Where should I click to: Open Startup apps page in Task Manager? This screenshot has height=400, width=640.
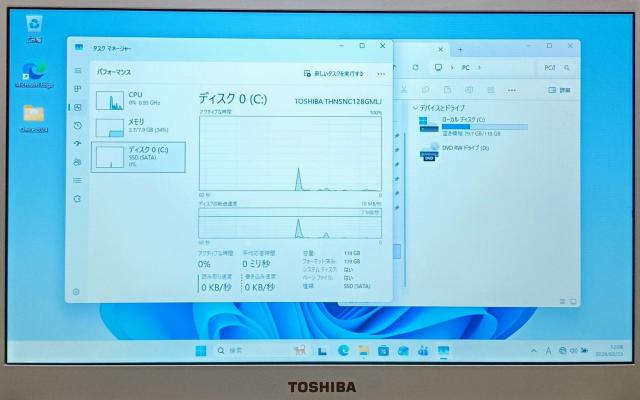pyautogui.click(x=78, y=144)
